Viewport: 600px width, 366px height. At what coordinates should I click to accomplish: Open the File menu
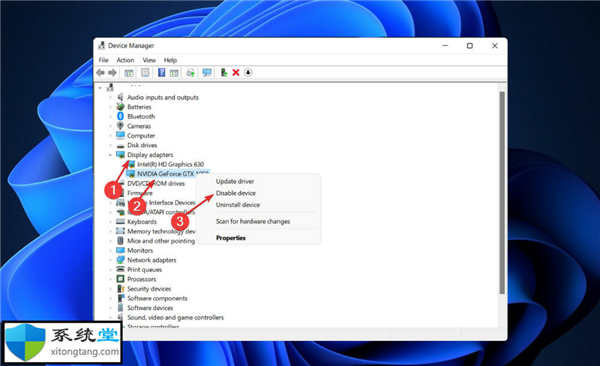tap(103, 60)
